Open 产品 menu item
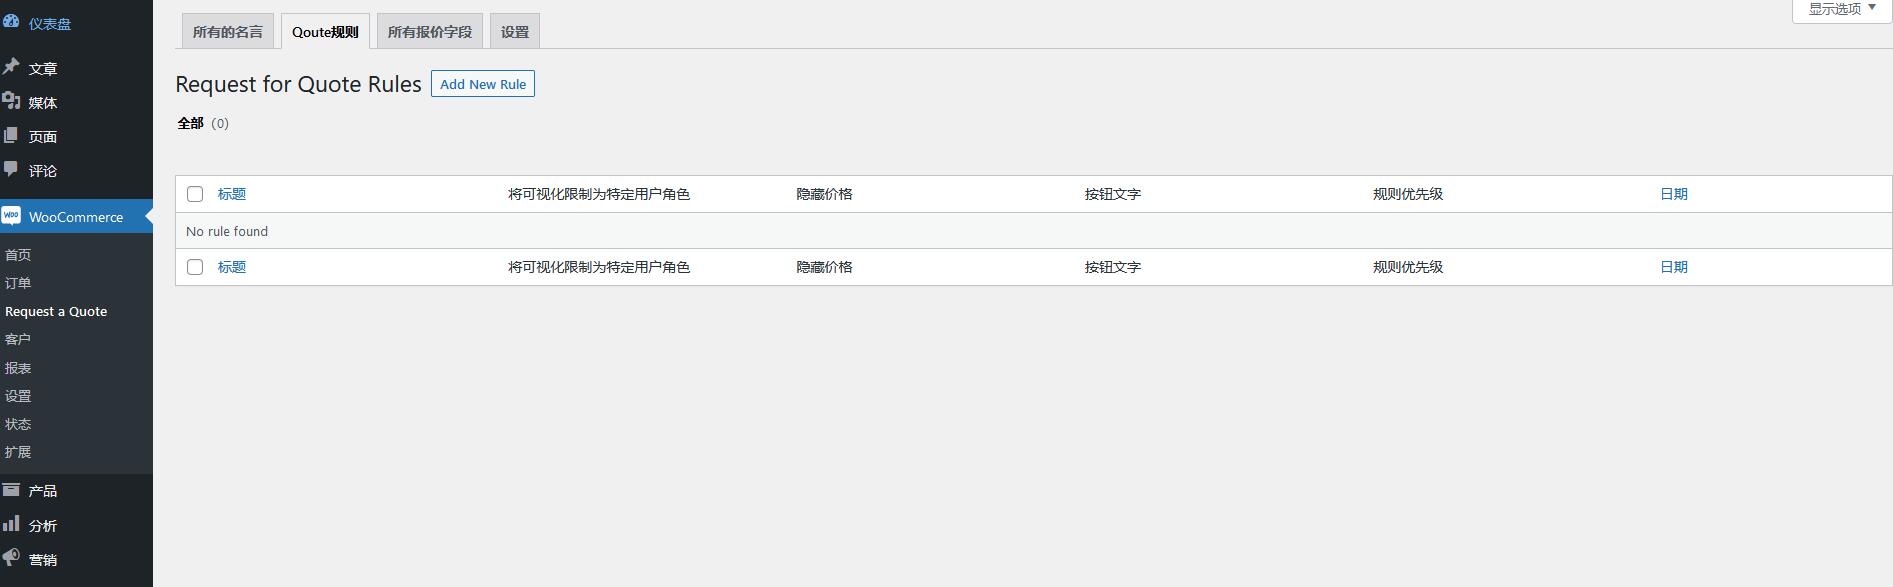 pos(43,491)
